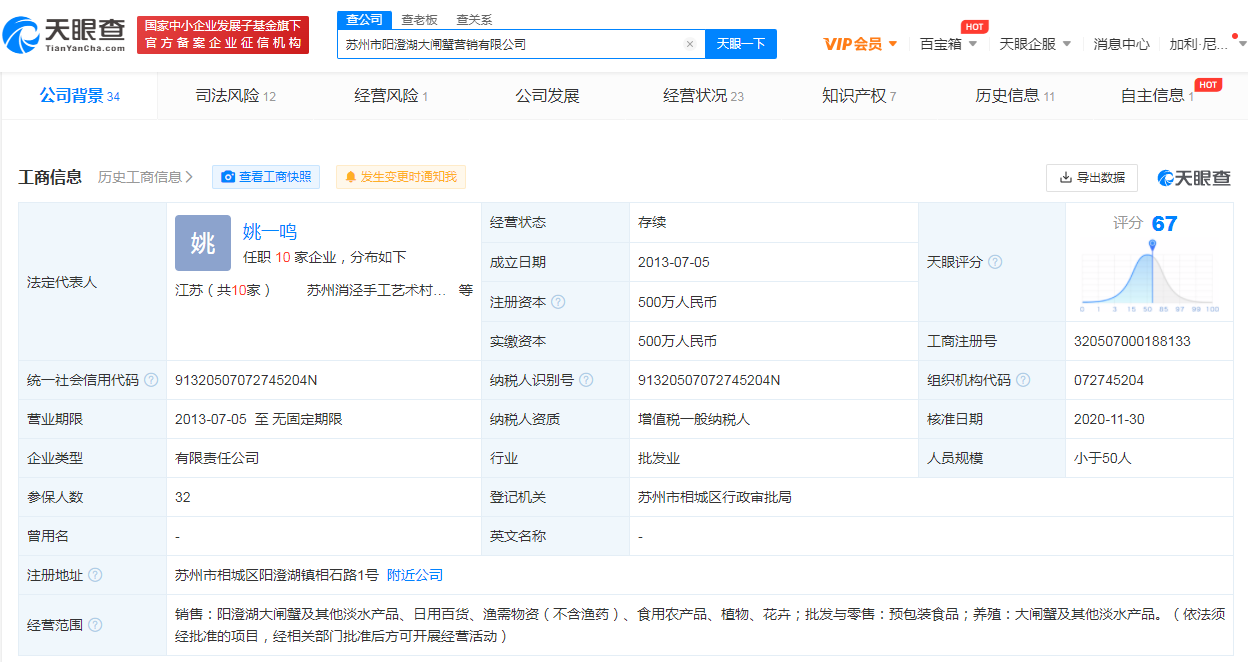1248x662 pixels.
Task: Expand 历史工商信息 chevron link
Action: (146, 177)
